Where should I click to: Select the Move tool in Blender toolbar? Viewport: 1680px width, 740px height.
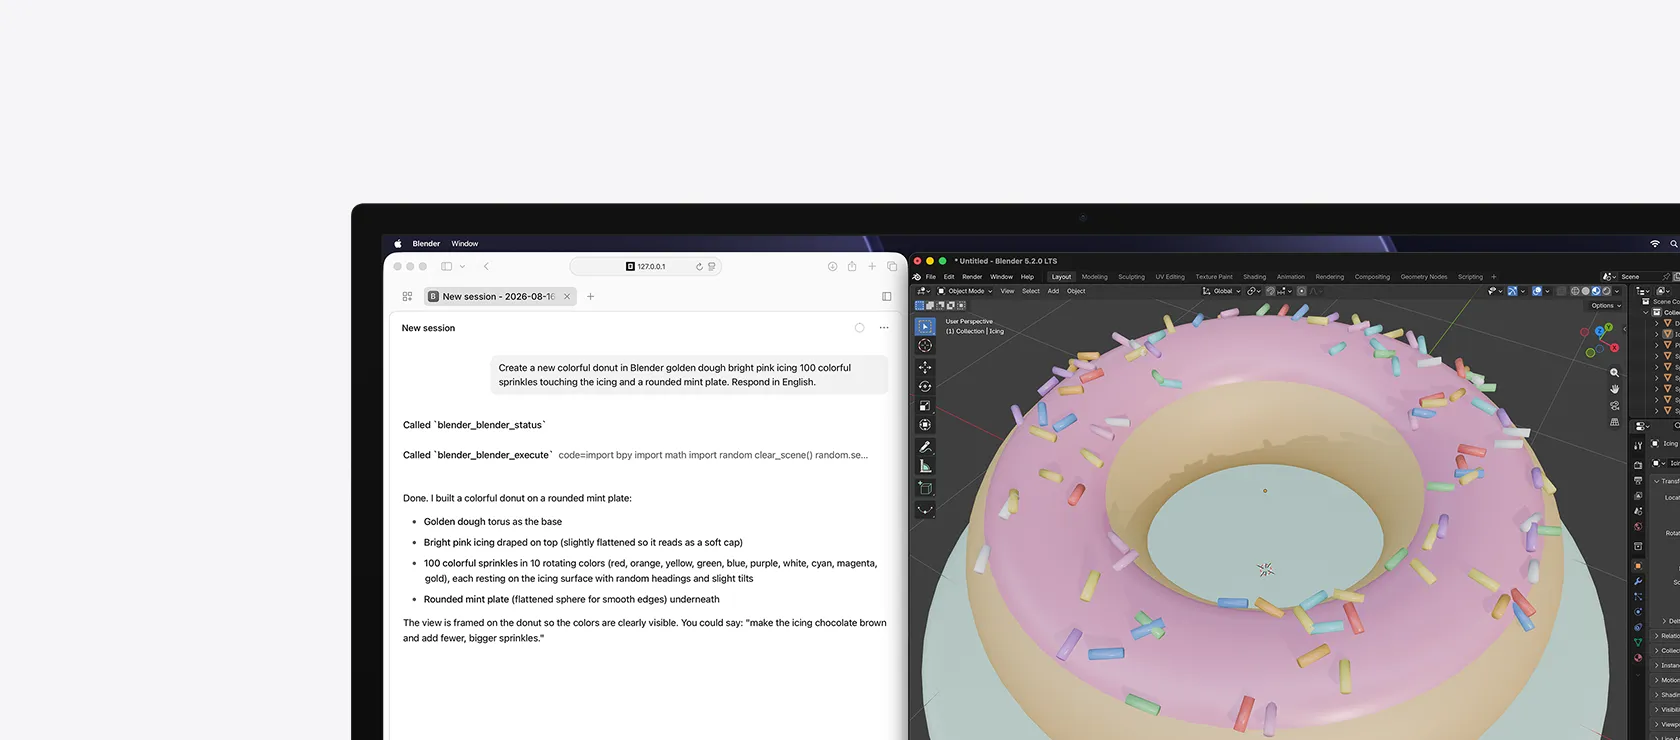coord(925,367)
